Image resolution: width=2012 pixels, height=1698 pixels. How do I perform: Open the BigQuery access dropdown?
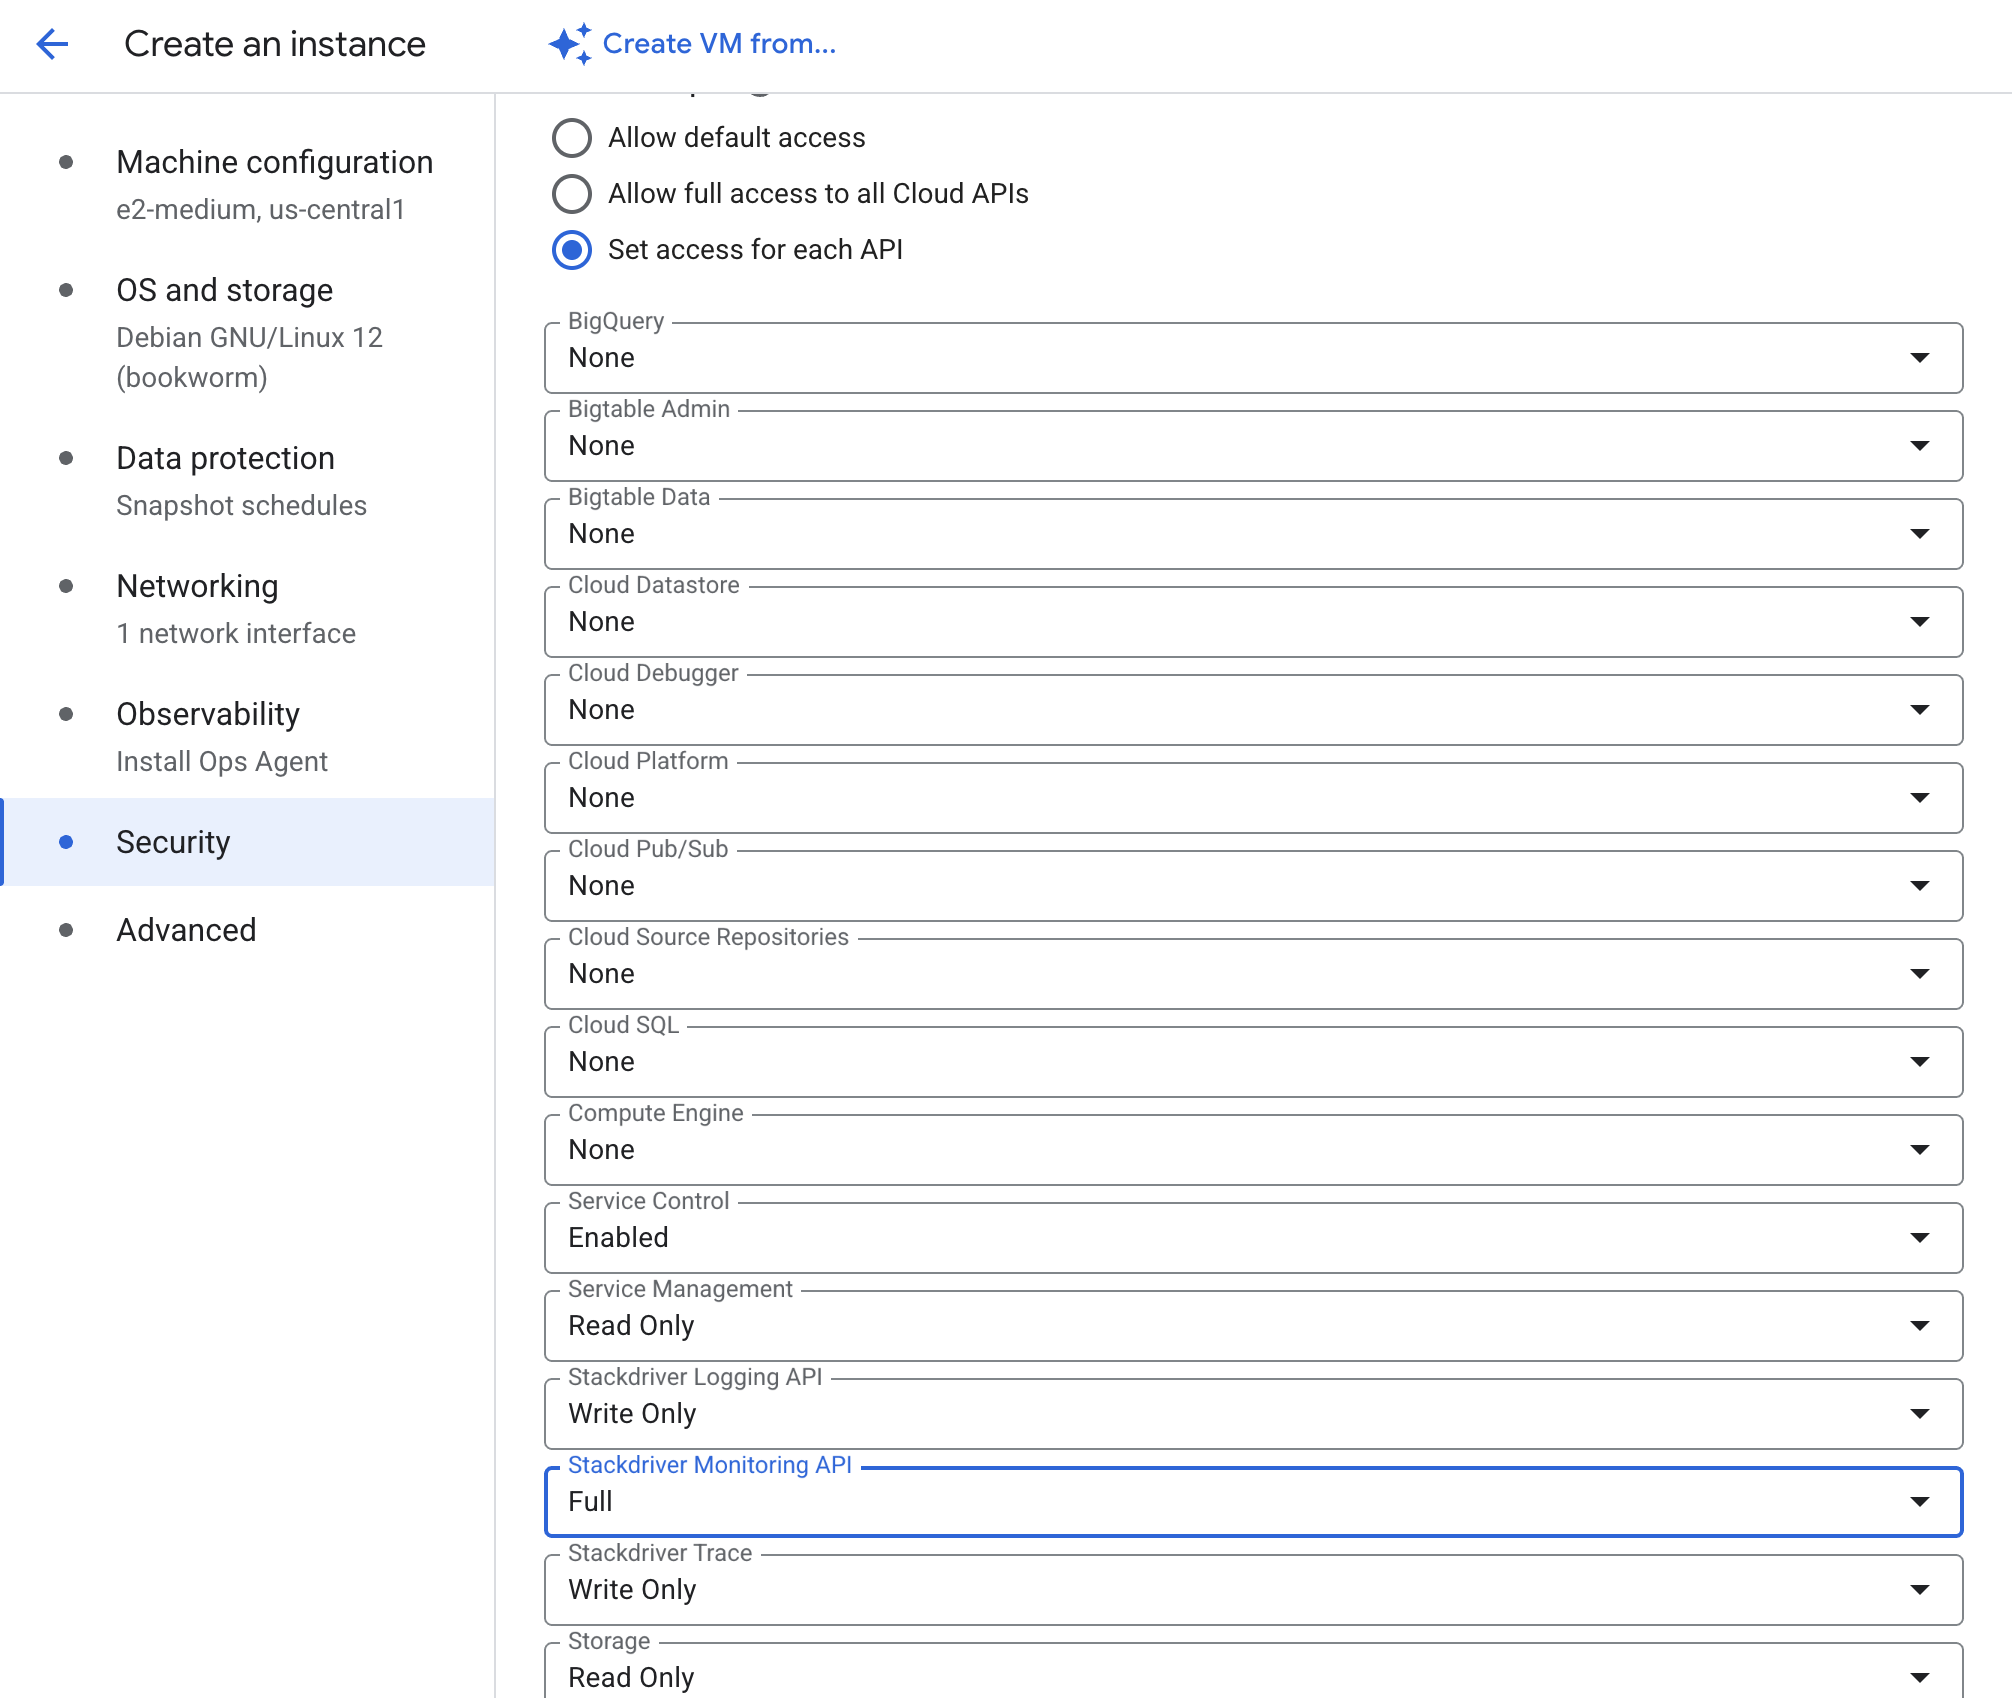coord(1253,358)
